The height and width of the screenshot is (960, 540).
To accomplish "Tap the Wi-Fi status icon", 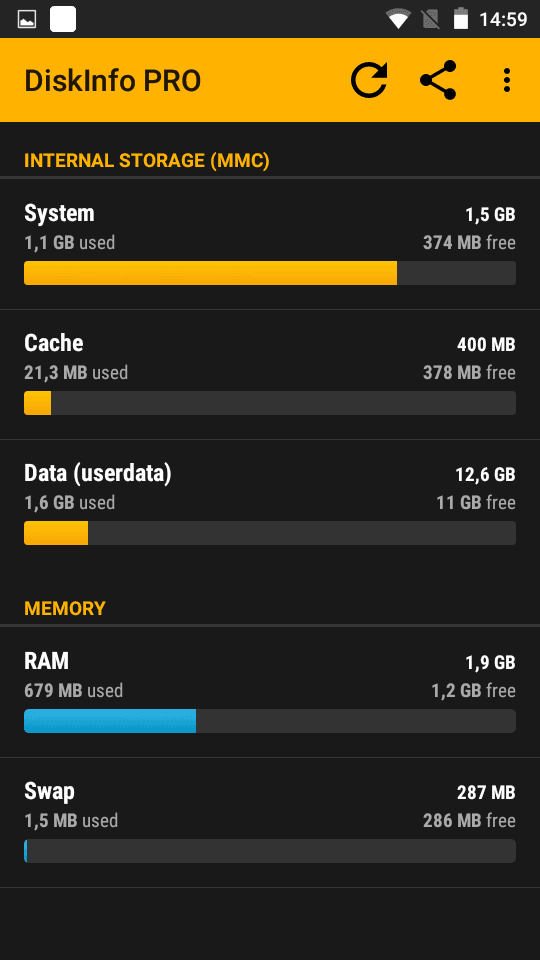I will tap(398, 20).
